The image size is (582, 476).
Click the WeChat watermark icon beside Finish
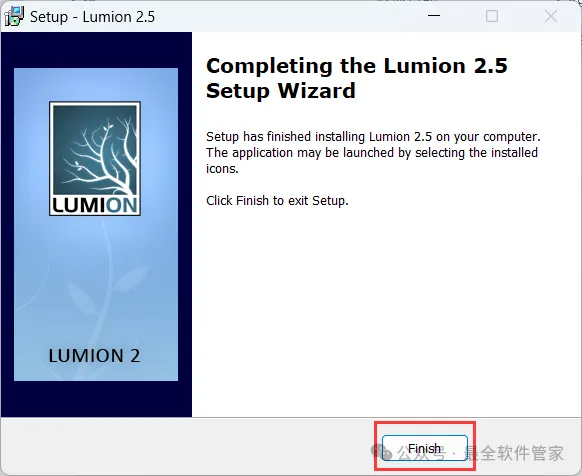tap(381, 452)
